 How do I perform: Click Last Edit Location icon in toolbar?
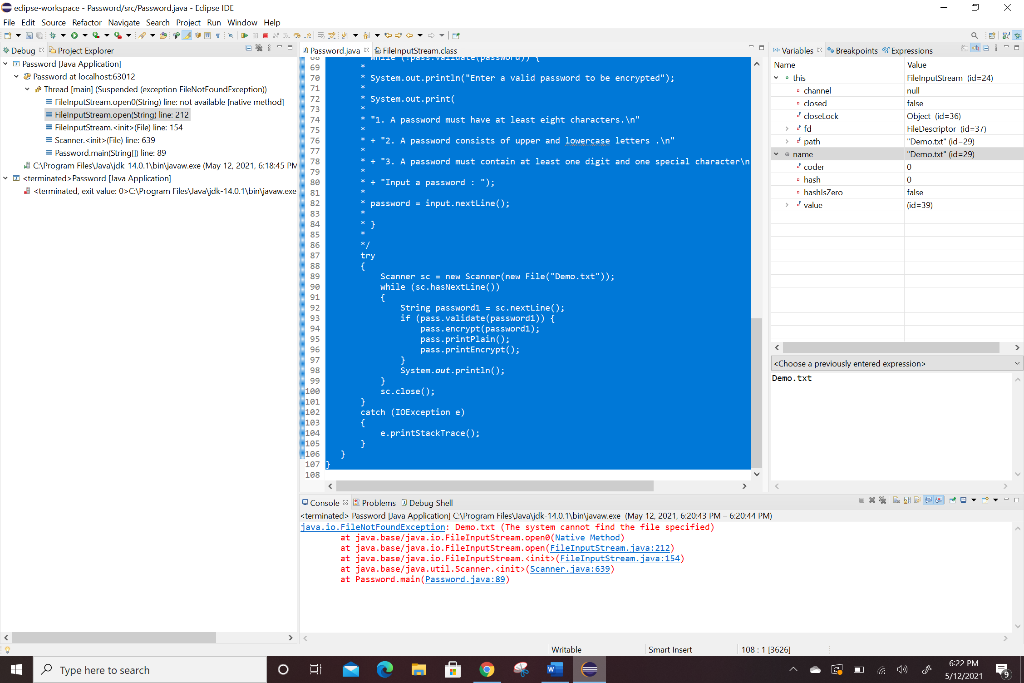pos(389,35)
